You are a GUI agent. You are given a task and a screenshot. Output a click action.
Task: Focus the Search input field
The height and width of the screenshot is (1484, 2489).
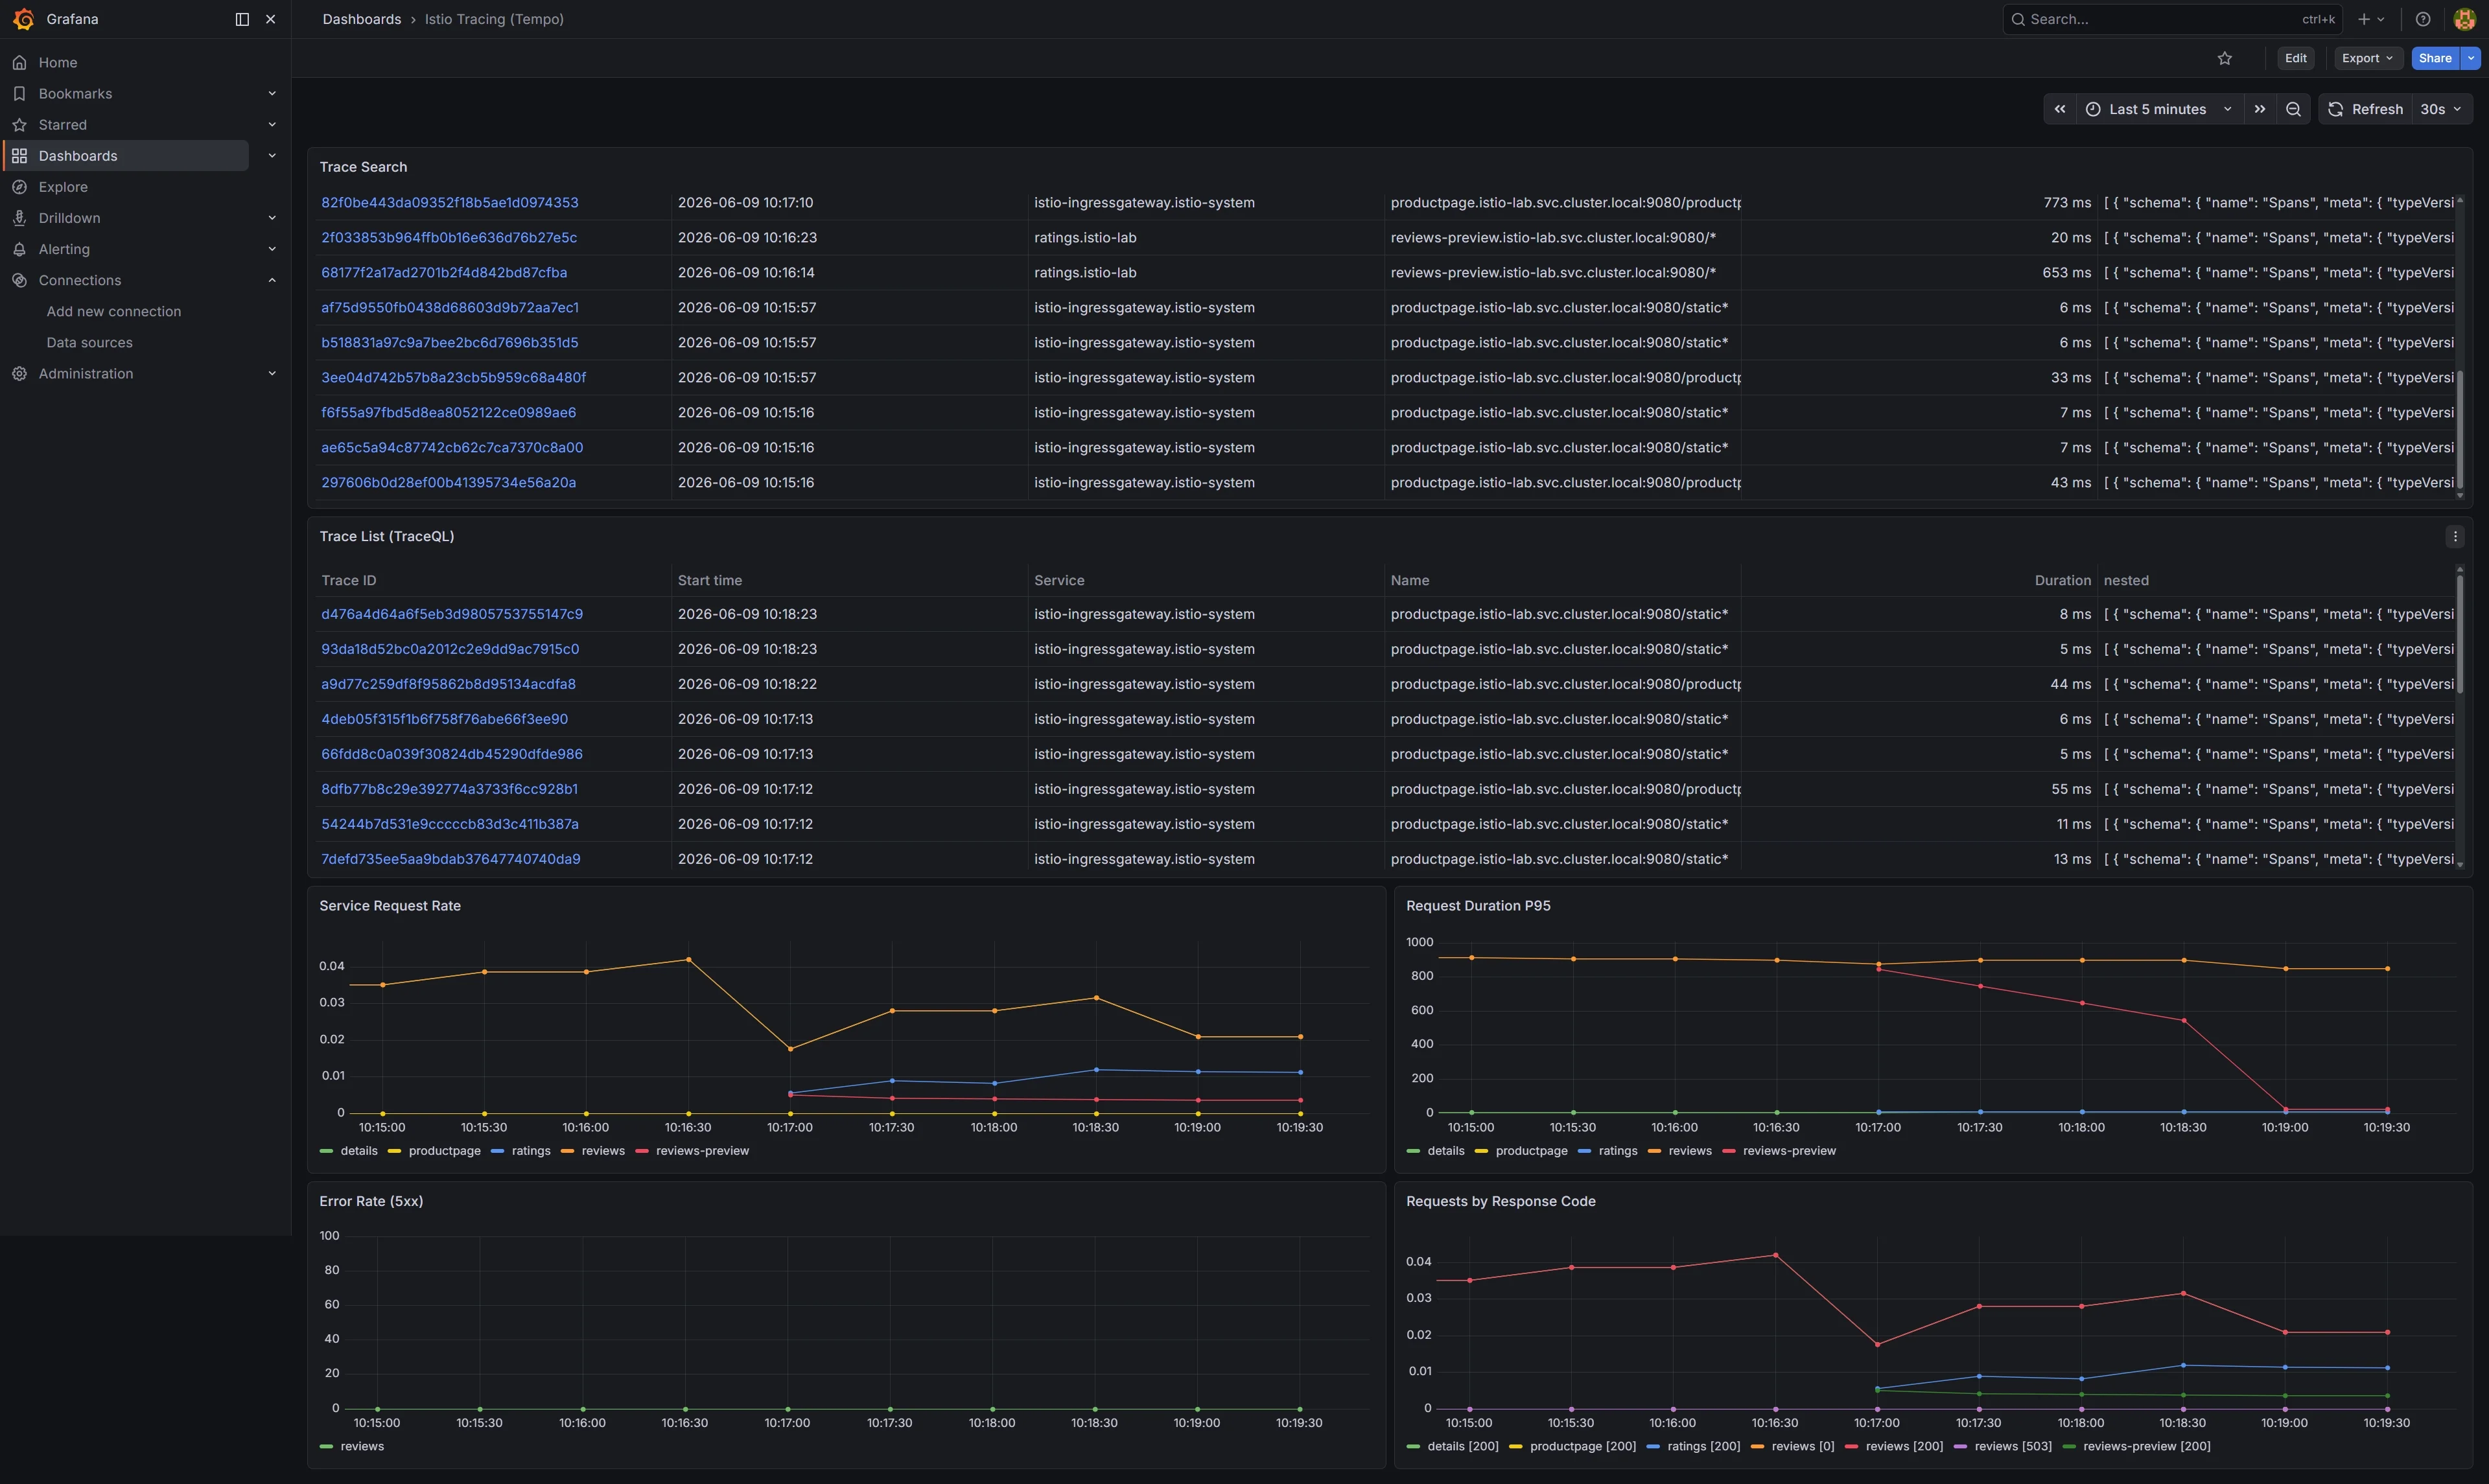point(2172,19)
